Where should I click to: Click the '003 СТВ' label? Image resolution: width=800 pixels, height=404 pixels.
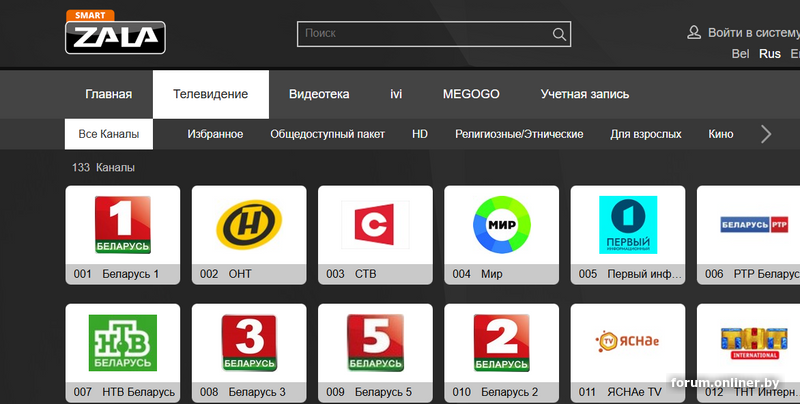[x=351, y=274]
